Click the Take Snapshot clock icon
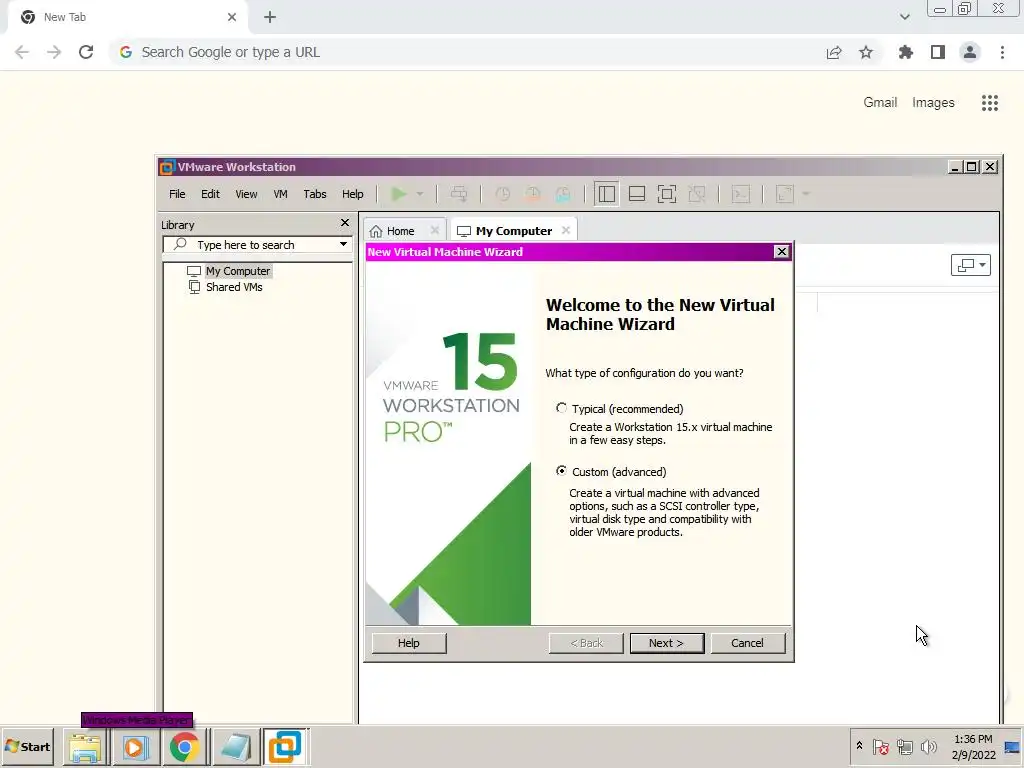 (502, 194)
